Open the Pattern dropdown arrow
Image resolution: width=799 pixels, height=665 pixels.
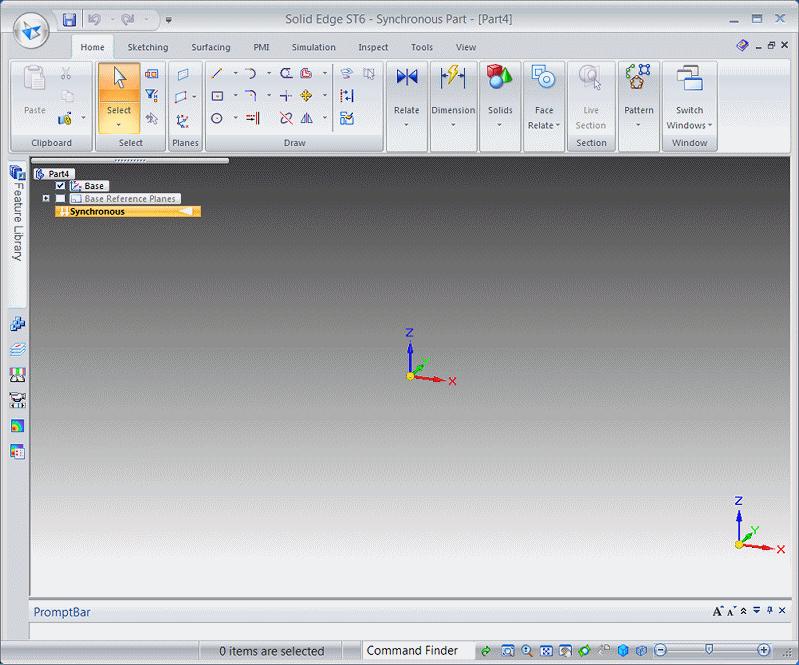pos(638,125)
